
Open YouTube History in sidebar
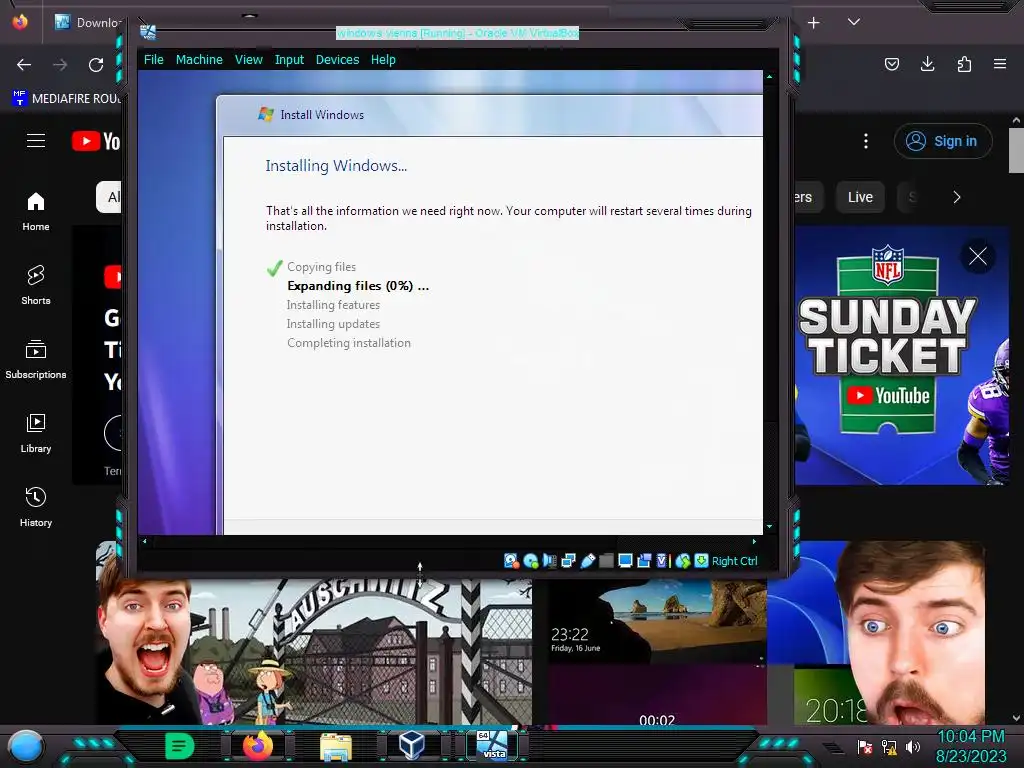(36, 507)
